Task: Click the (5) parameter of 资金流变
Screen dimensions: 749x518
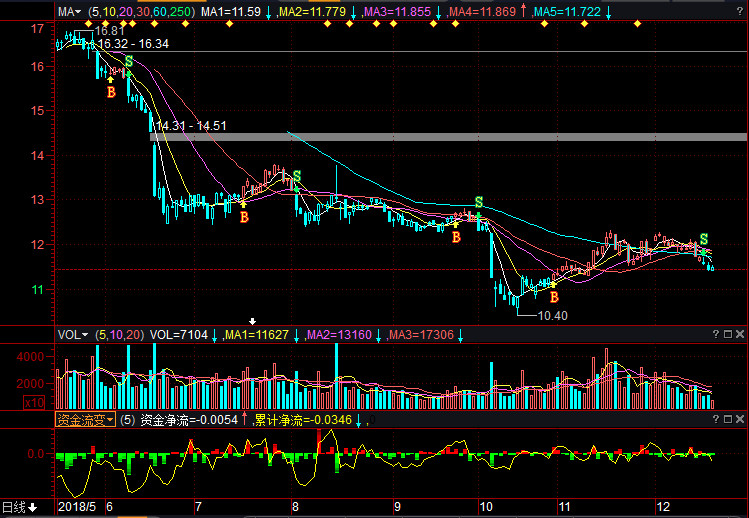Action: [128, 420]
